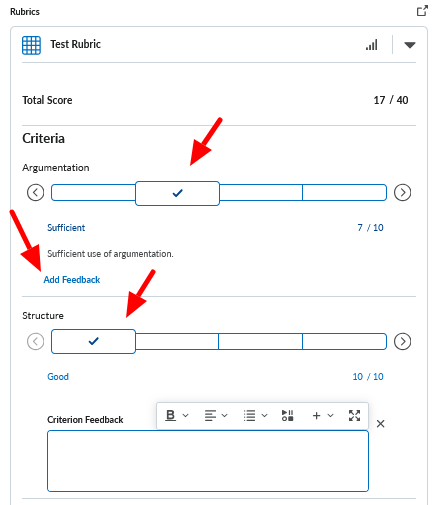The height and width of the screenshot is (505, 435).
Task: Select first level for Argumentation criterion
Action: click(93, 192)
